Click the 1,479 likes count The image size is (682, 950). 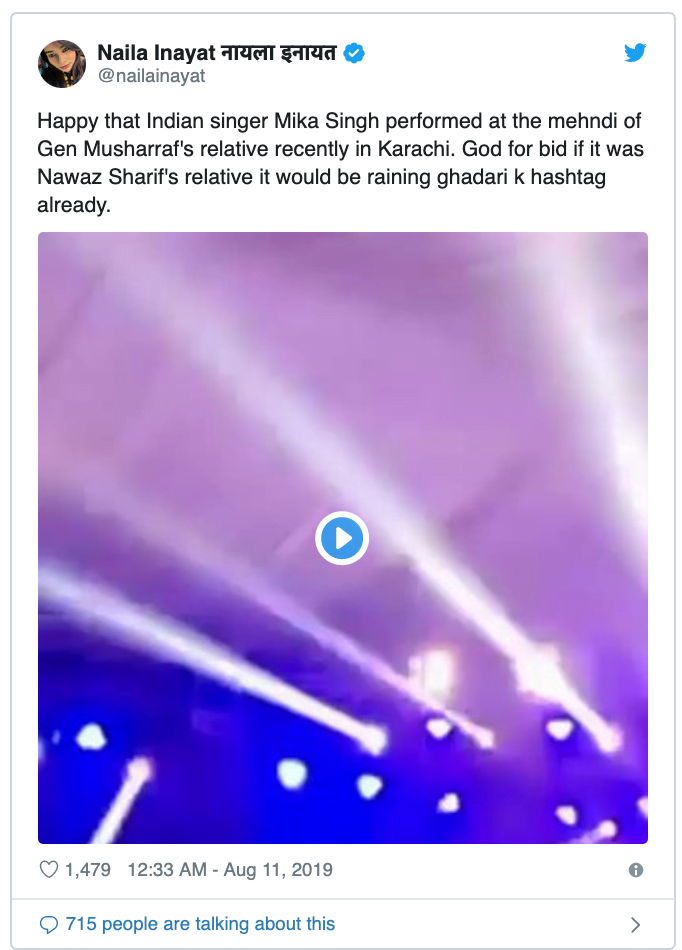click(88, 869)
